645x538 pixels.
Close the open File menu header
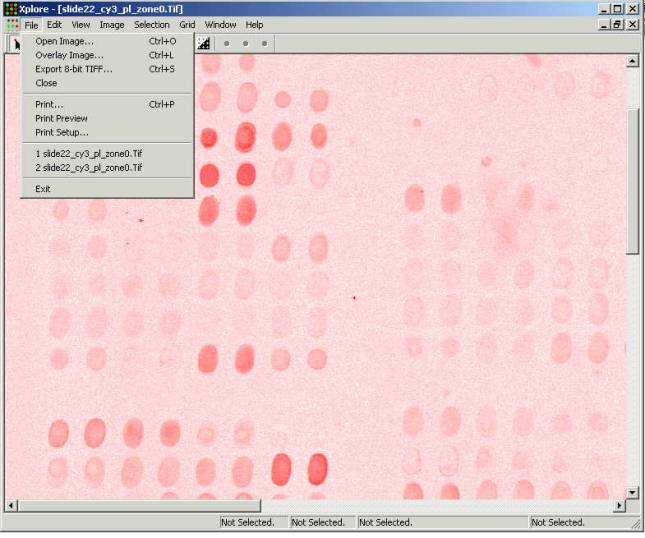click(31, 25)
